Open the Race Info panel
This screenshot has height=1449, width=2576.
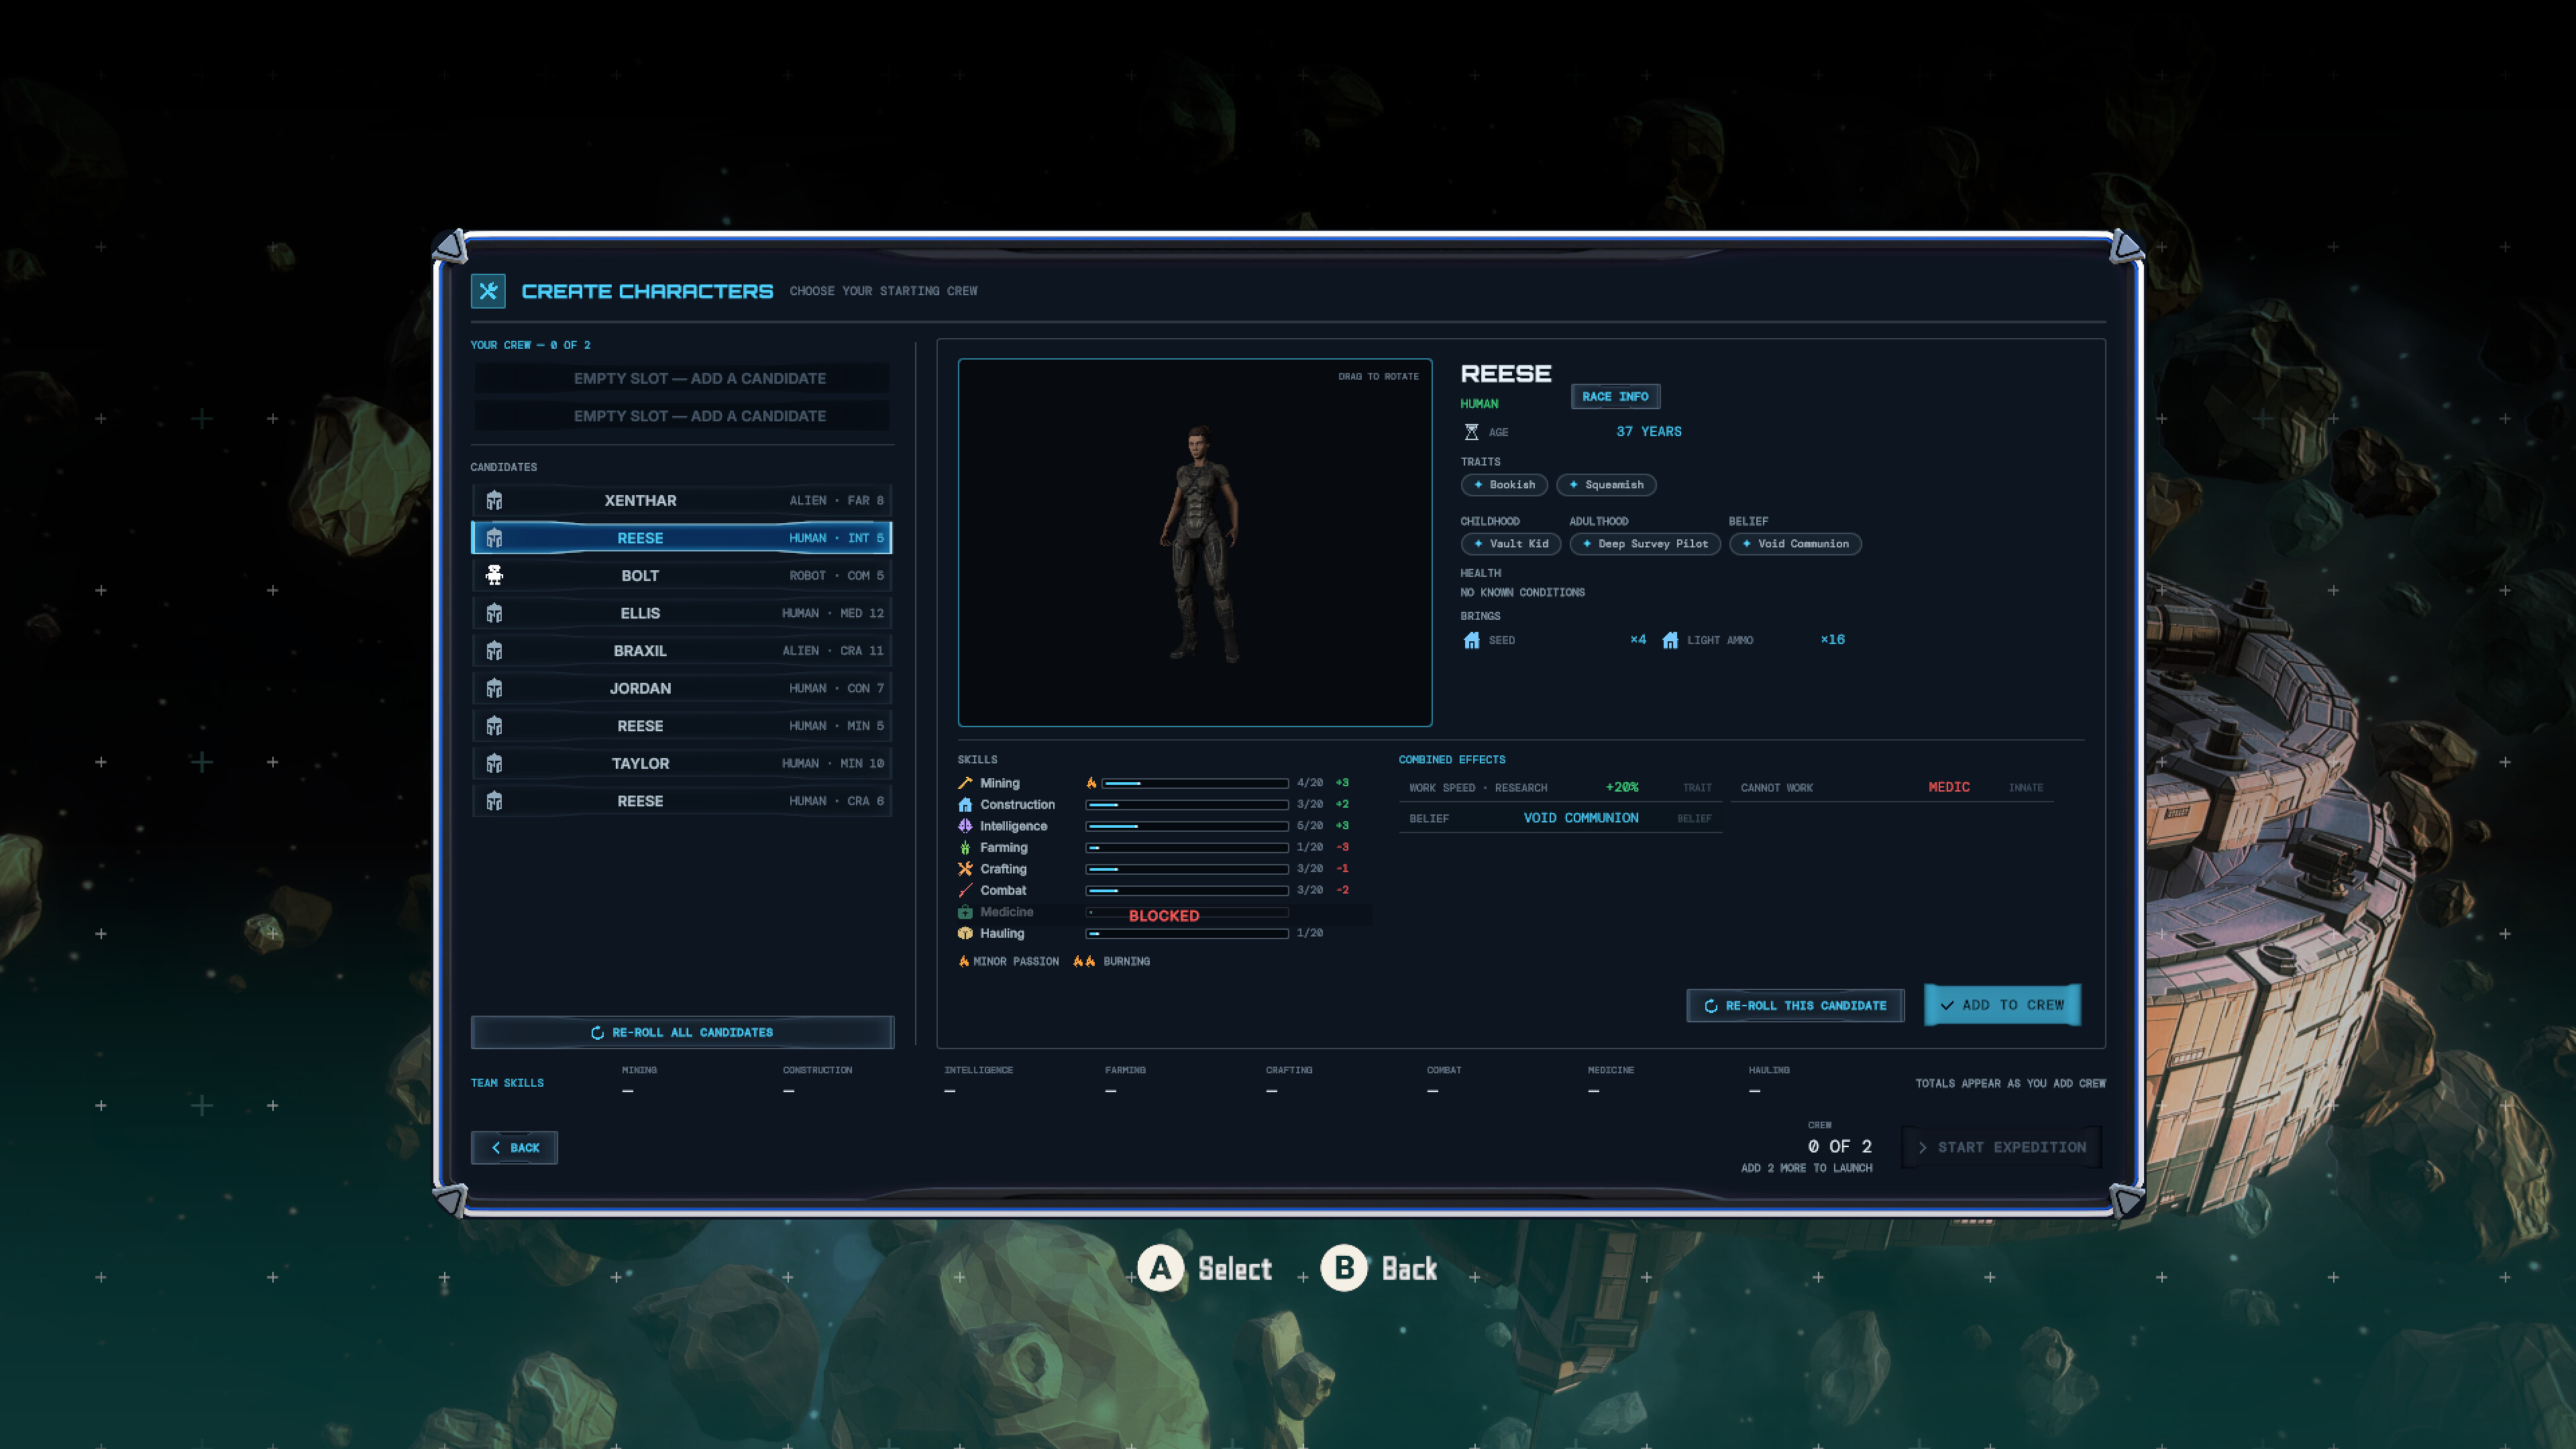pos(1615,396)
